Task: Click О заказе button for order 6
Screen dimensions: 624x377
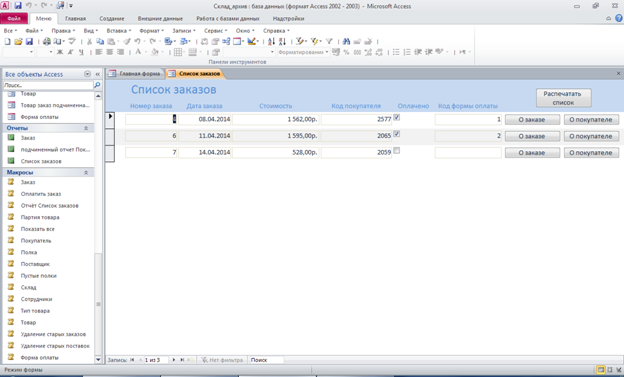Action: click(x=532, y=136)
